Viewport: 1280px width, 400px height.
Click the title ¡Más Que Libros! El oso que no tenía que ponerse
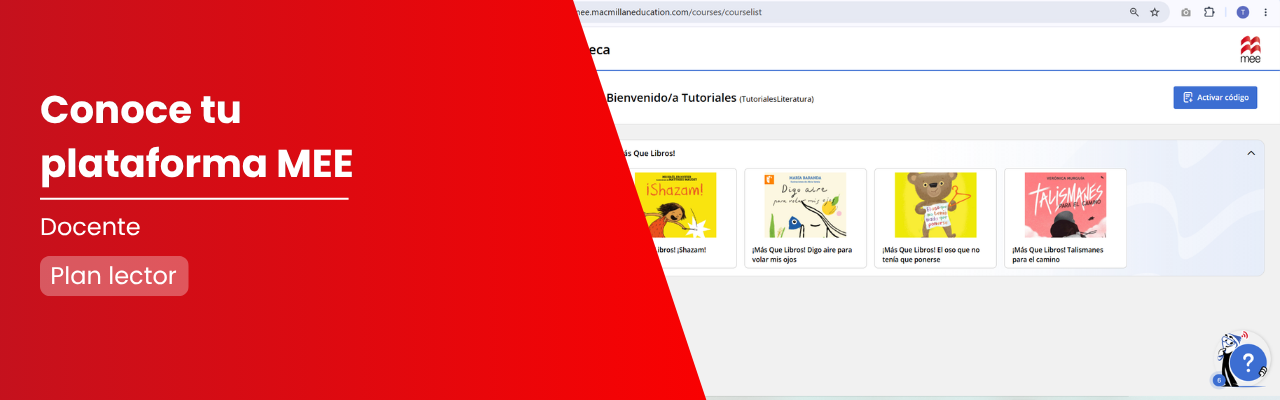click(931, 254)
